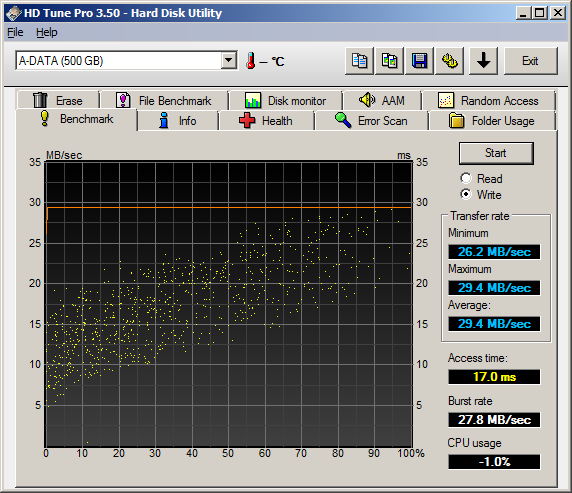
Task: Click the Start benchmark button
Action: [496, 153]
